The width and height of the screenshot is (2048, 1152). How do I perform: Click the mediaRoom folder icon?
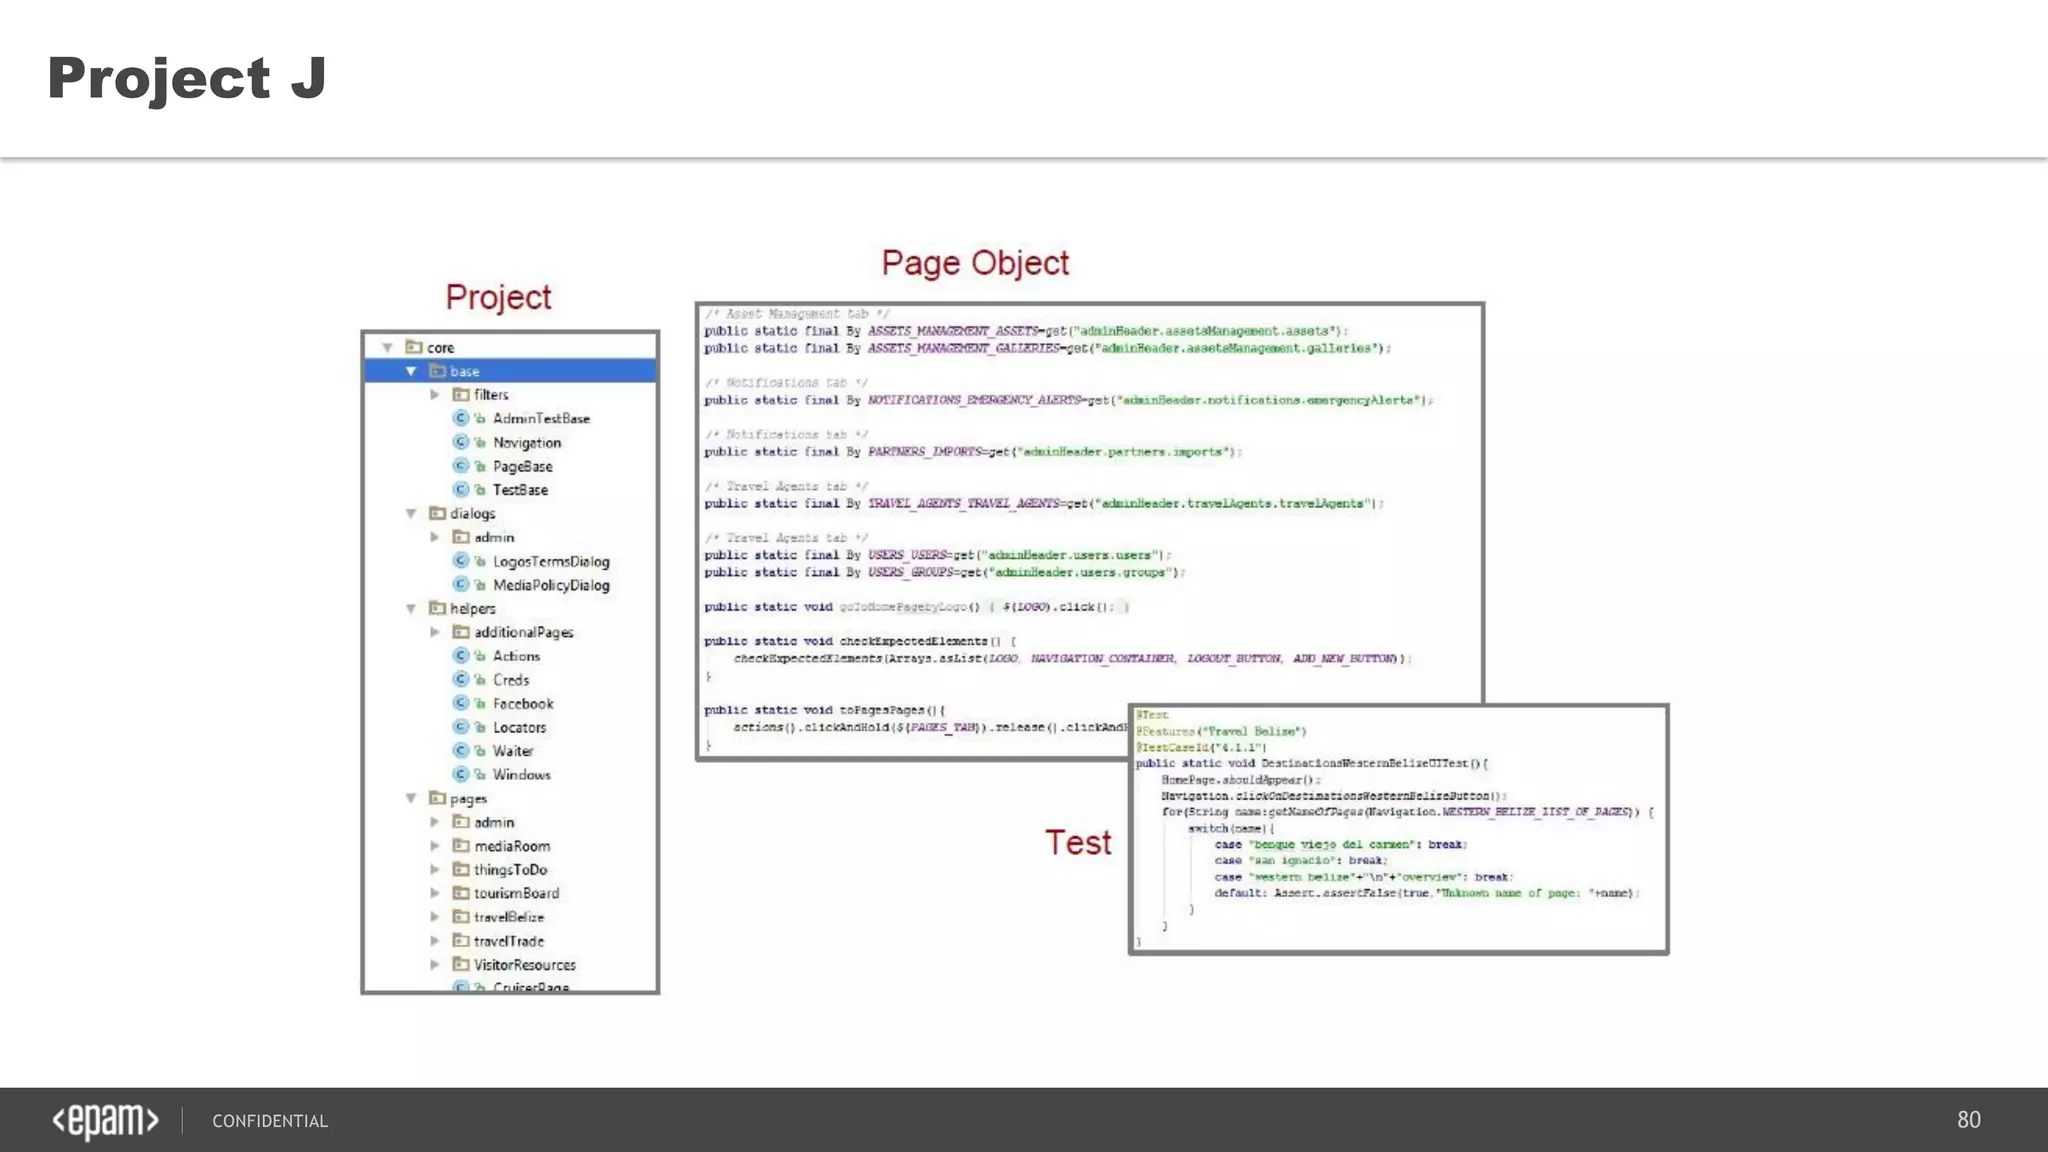pyautogui.click(x=461, y=846)
